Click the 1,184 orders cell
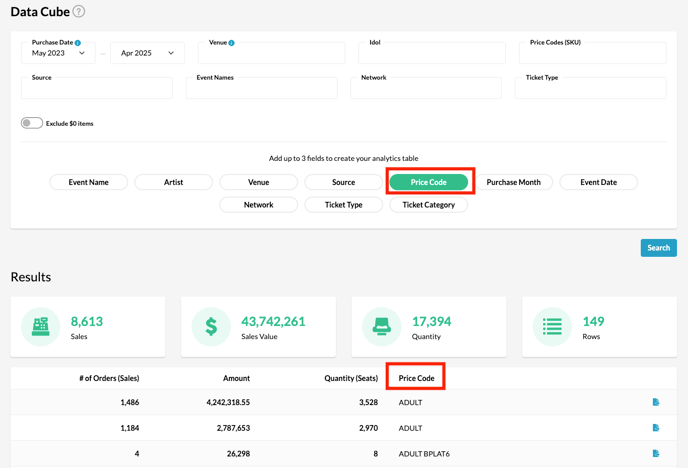This screenshot has height=468, width=688. pos(130,428)
